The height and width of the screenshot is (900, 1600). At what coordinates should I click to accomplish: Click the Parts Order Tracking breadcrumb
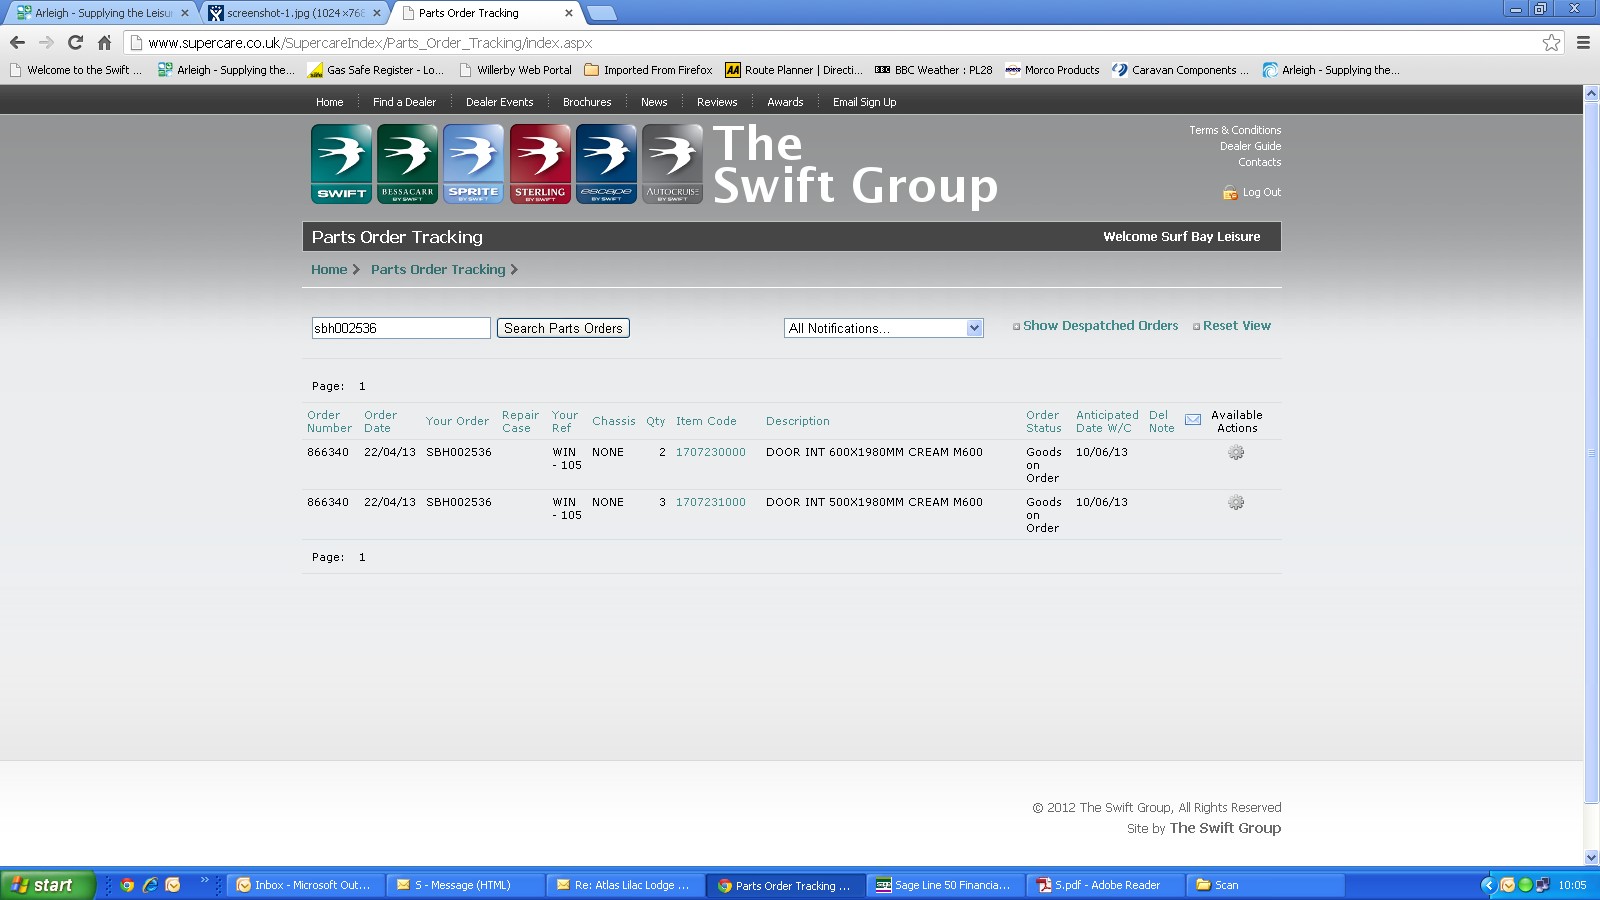(438, 270)
